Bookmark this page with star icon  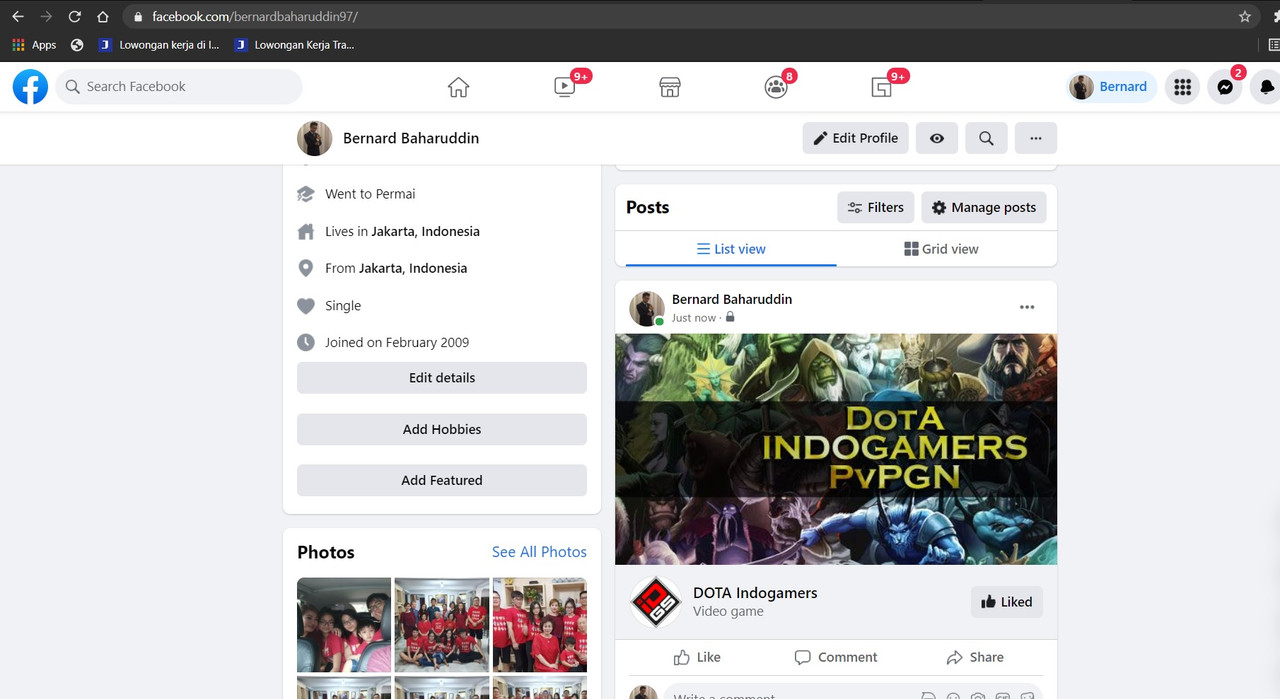click(1245, 16)
